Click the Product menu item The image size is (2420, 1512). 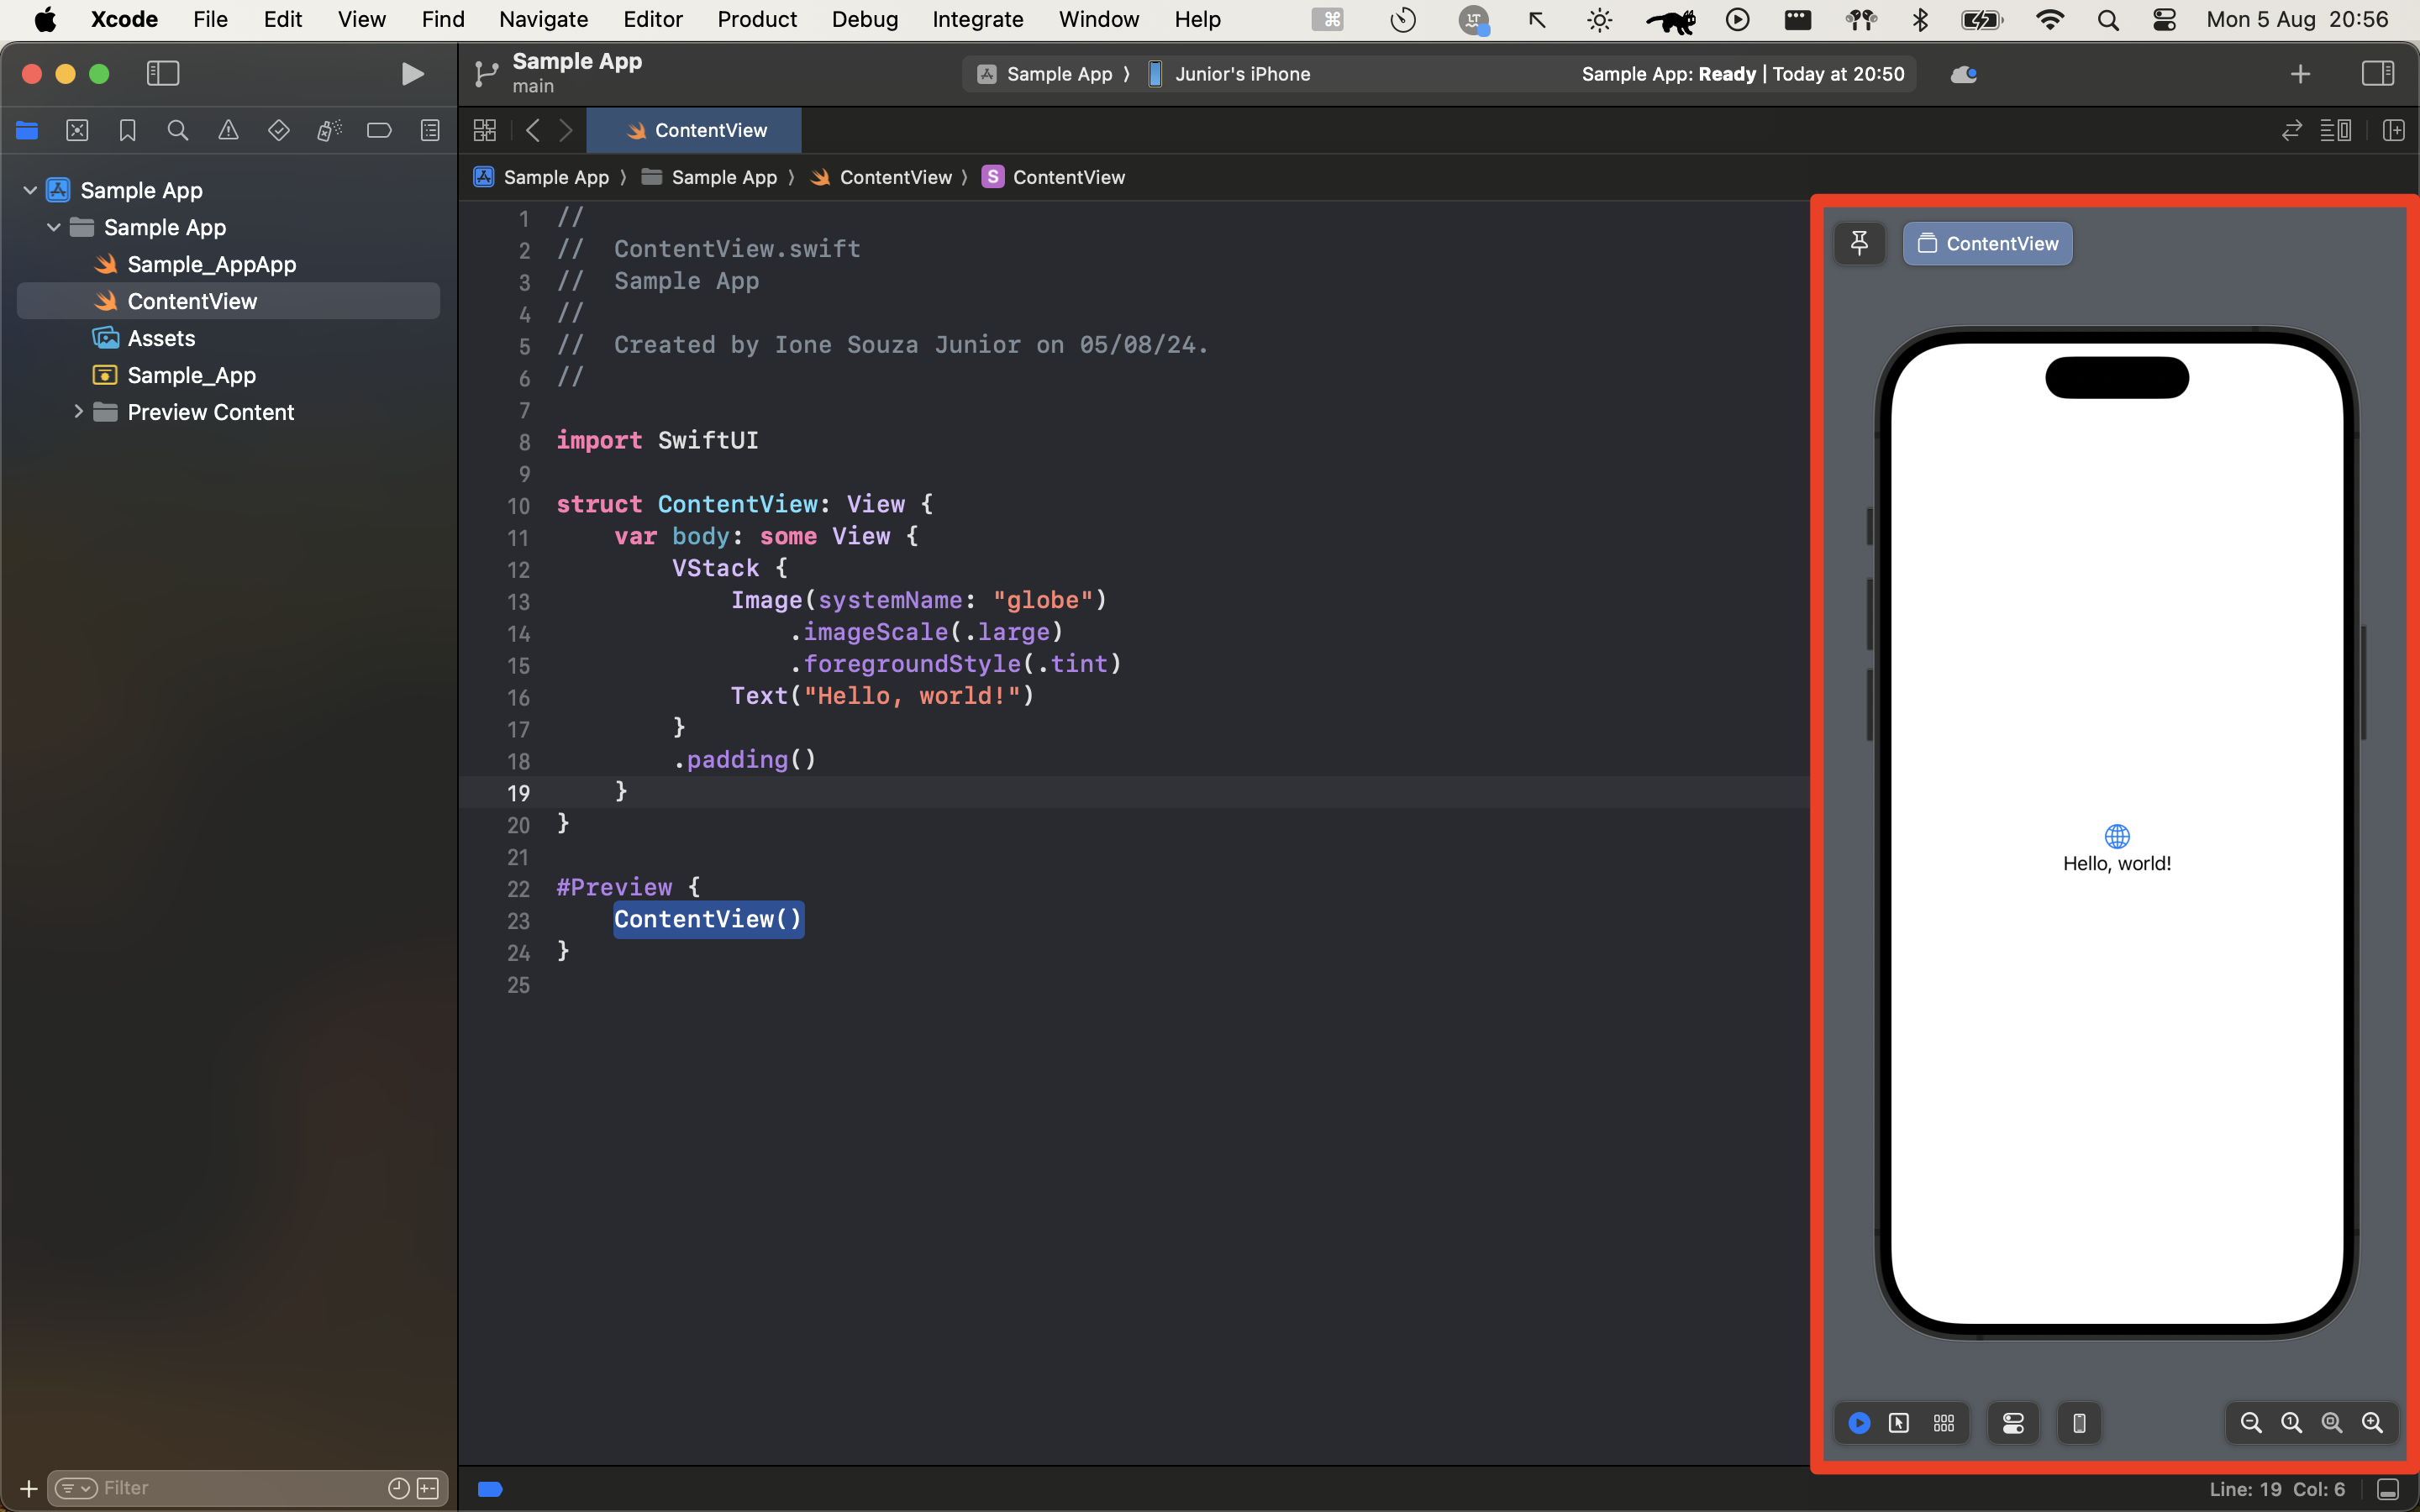coord(755,19)
